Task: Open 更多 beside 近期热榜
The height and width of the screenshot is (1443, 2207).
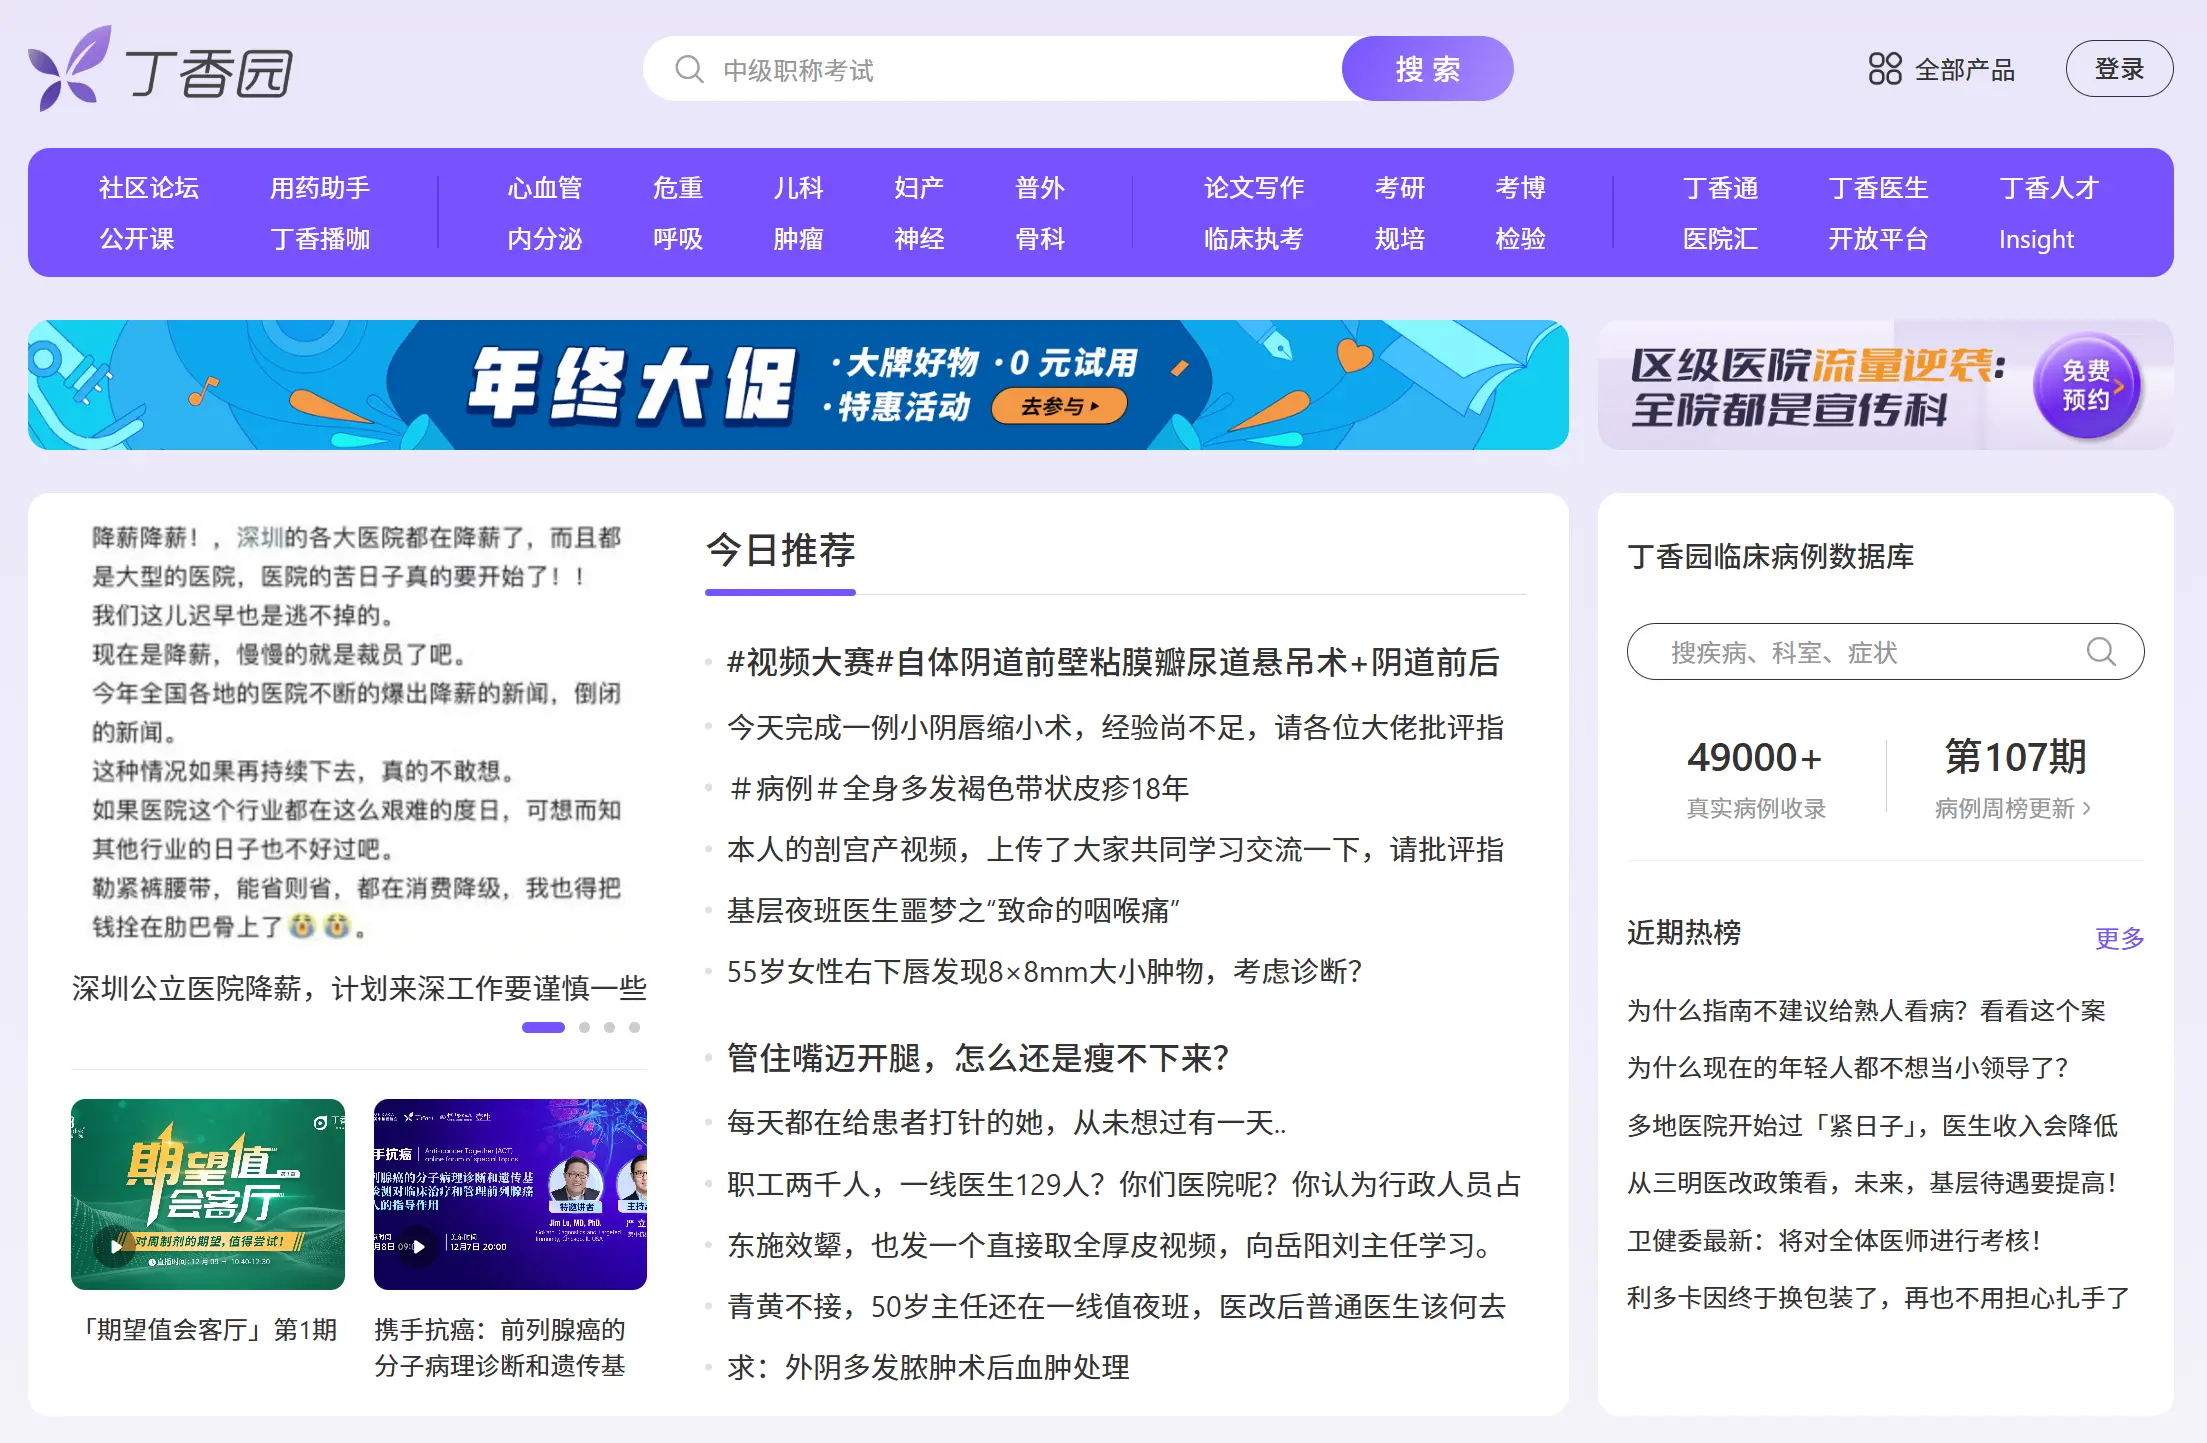Action: 2120,937
